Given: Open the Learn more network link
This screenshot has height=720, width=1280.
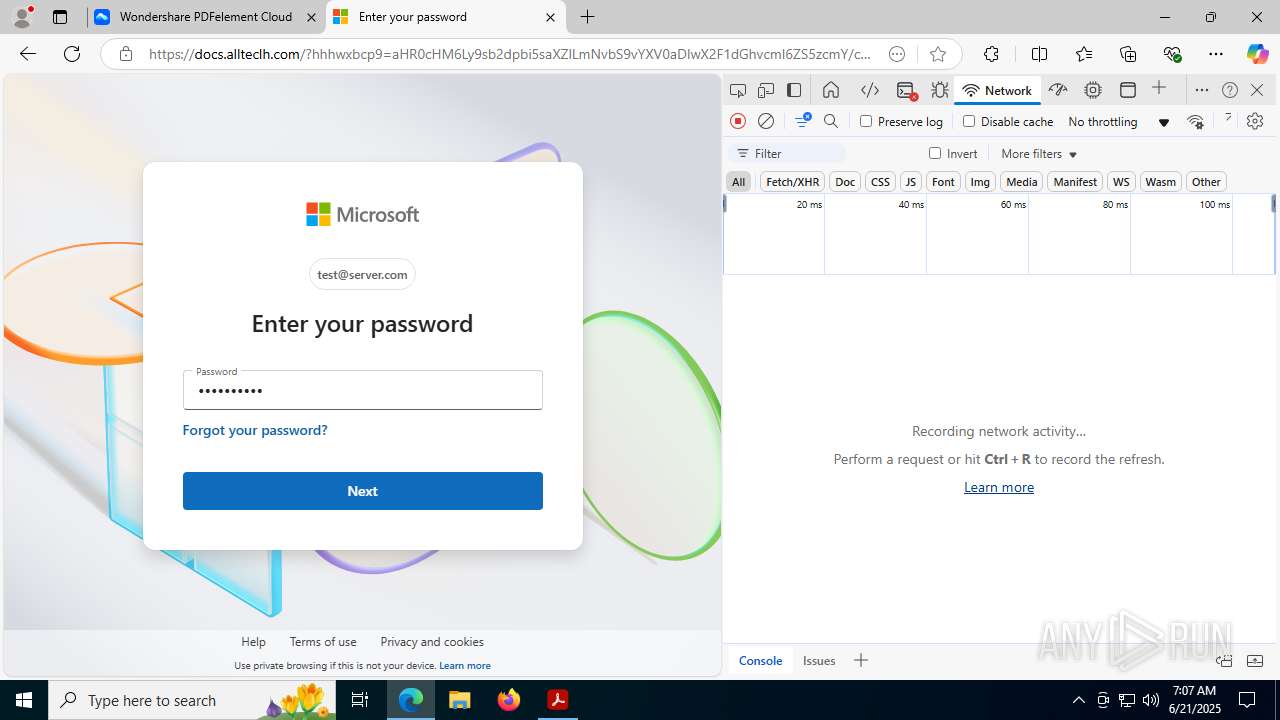Looking at the screenshot, I should click(x=999, y=487).
